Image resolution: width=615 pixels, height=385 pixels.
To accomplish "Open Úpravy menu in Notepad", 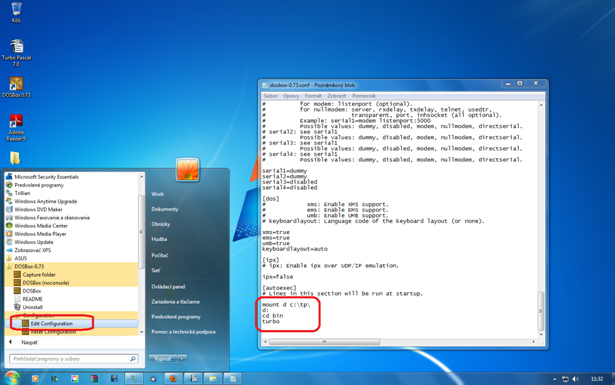I will coord(291,96).
